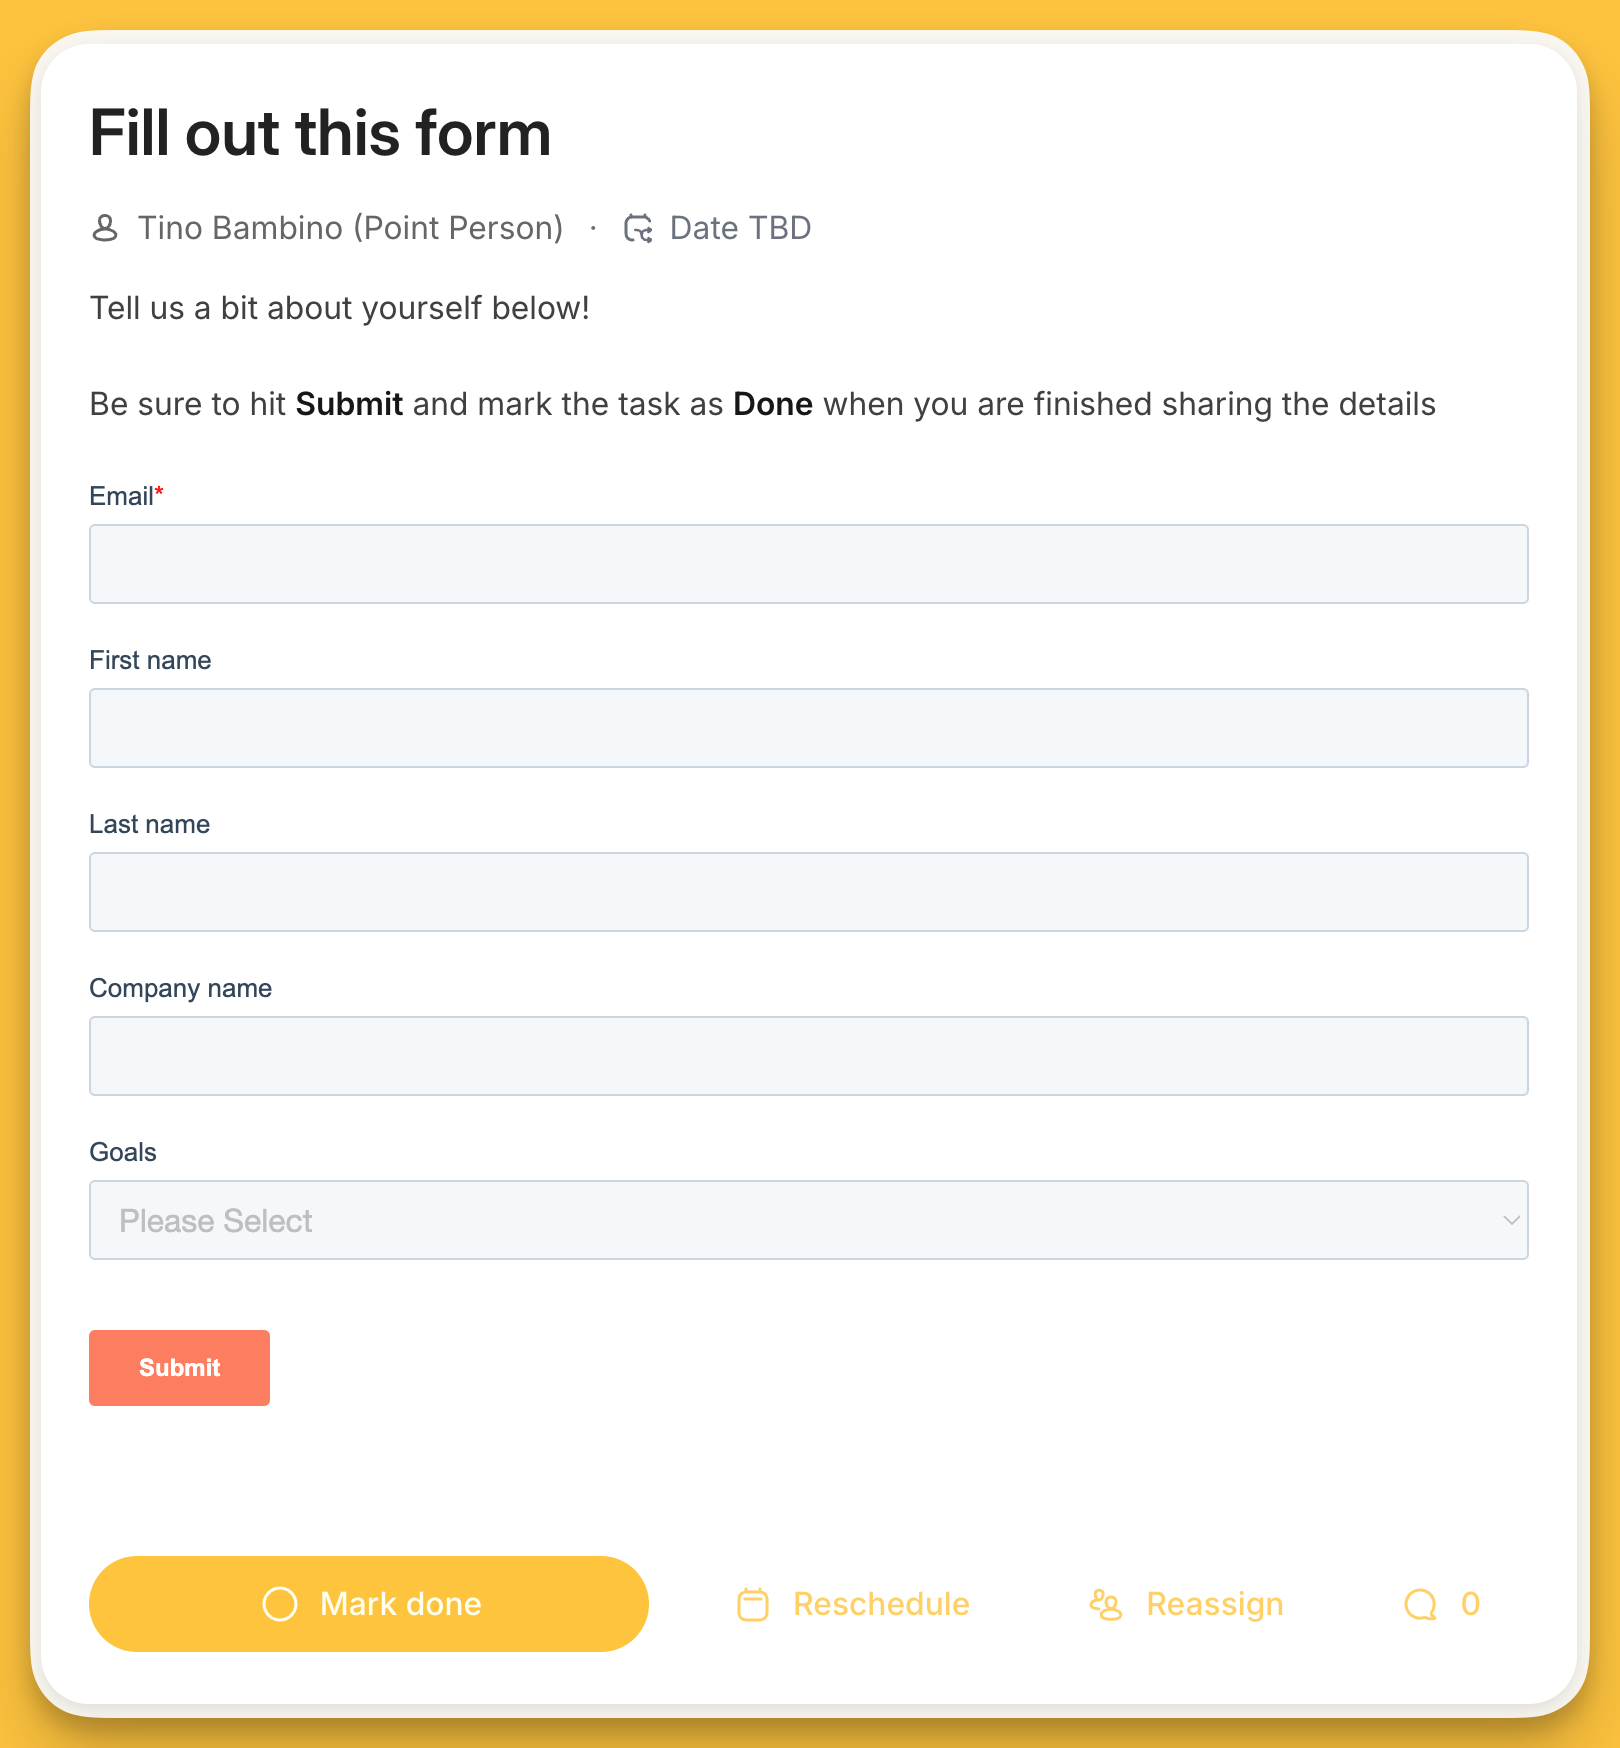Click the point person user icon

pos(105,228)
